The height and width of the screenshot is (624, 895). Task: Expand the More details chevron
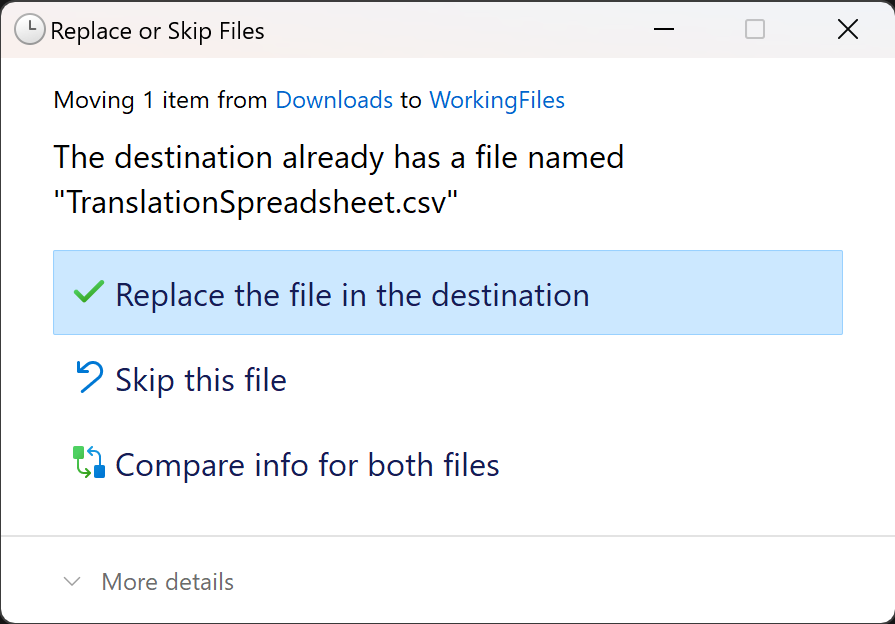[72, 582]
